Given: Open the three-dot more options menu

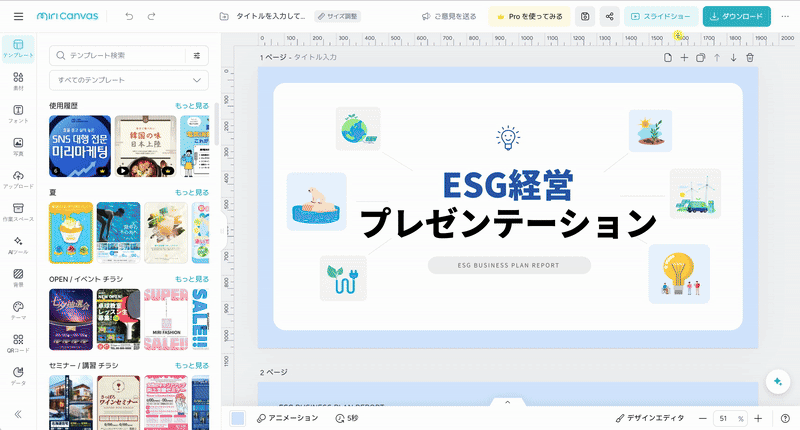Looking at the screenshot, I should [783, 17].
